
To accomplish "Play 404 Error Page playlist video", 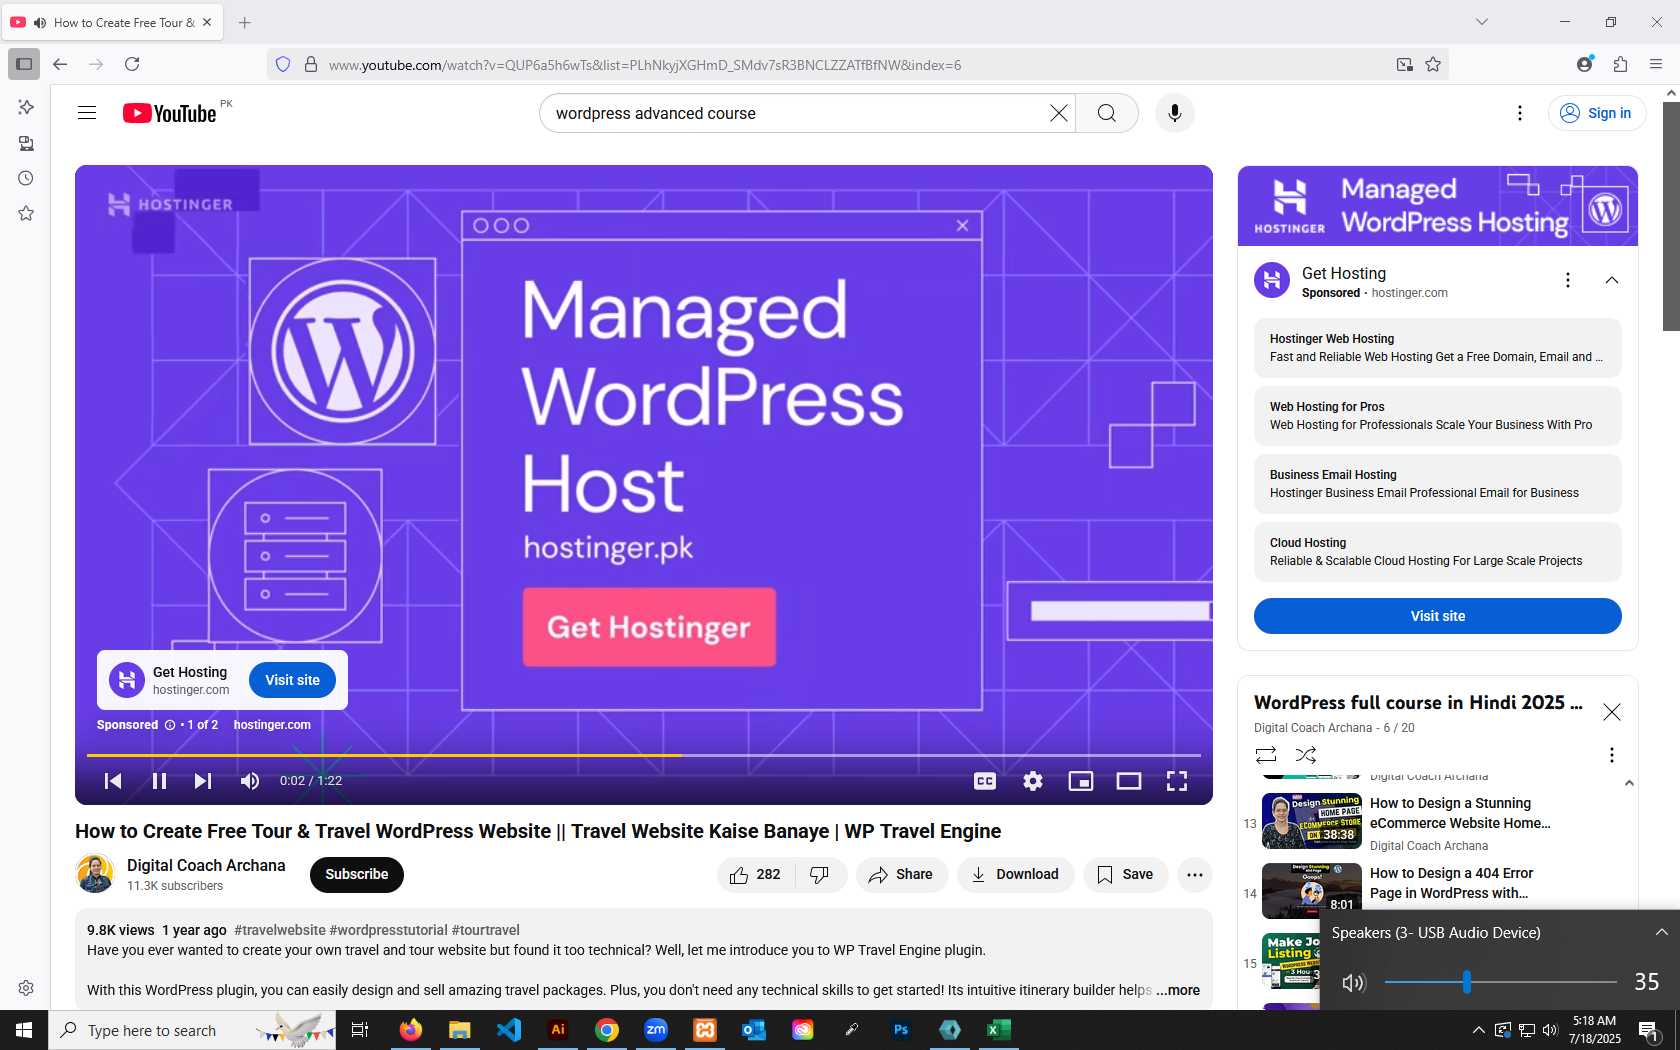I will click(1430, 889).
